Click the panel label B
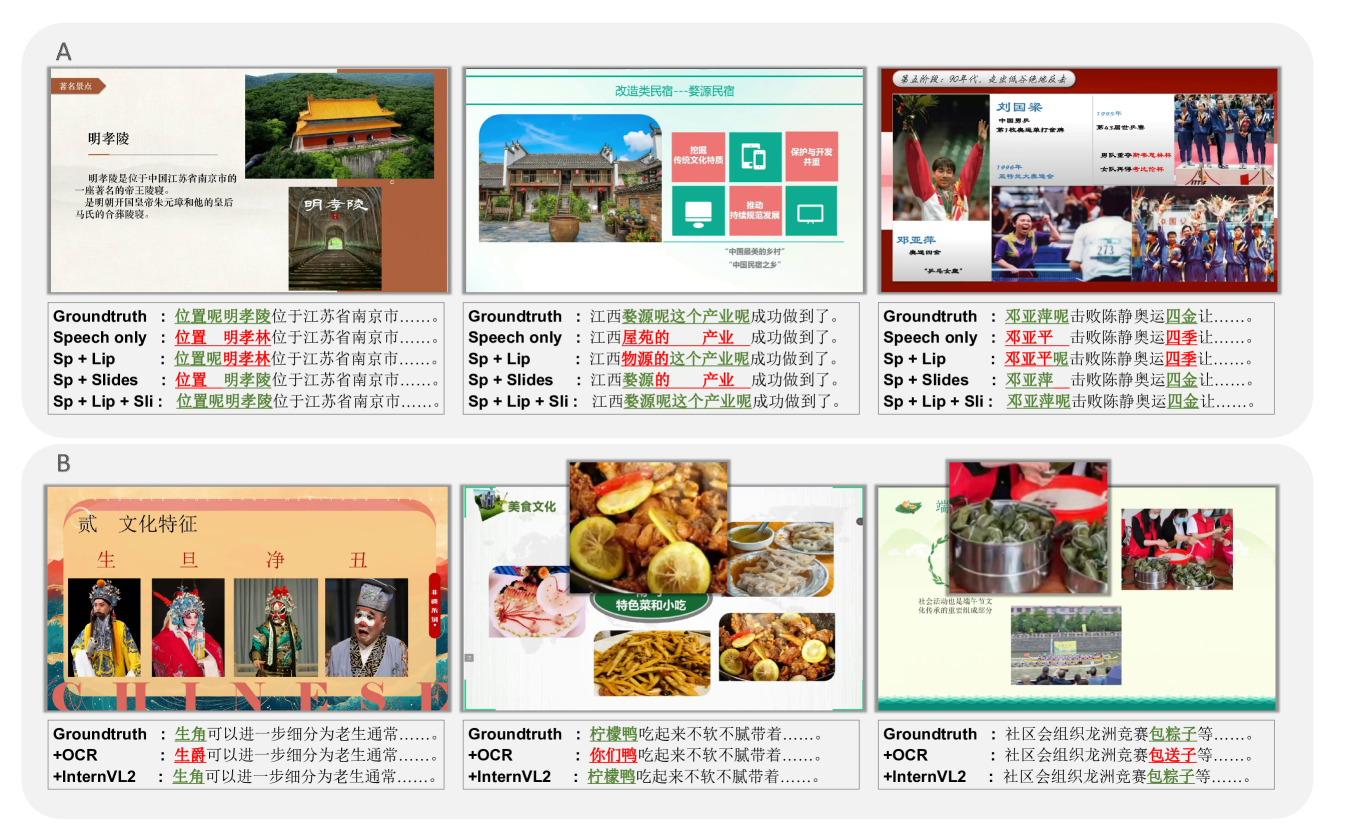This screenshot has height=832, width=1361. 64,464
